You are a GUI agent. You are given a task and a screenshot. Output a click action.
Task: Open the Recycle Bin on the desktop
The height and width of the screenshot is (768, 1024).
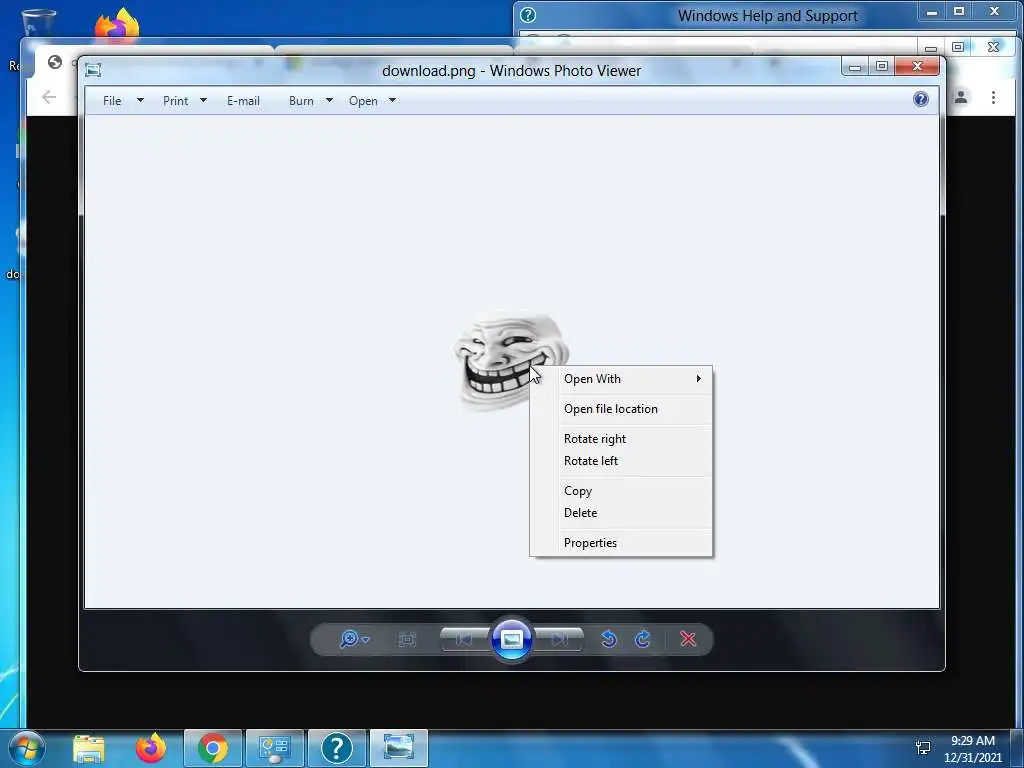point(38,23)
